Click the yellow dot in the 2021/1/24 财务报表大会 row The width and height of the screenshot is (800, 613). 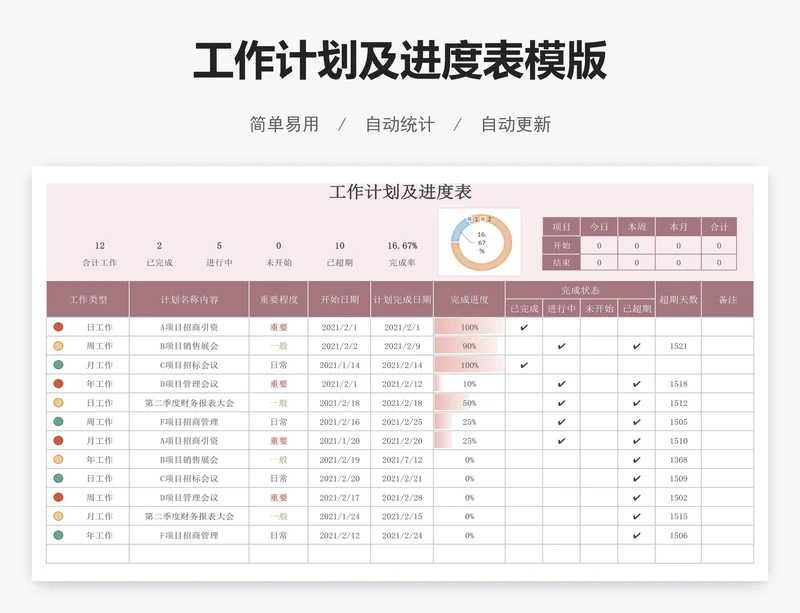click(x=58, y=516)
